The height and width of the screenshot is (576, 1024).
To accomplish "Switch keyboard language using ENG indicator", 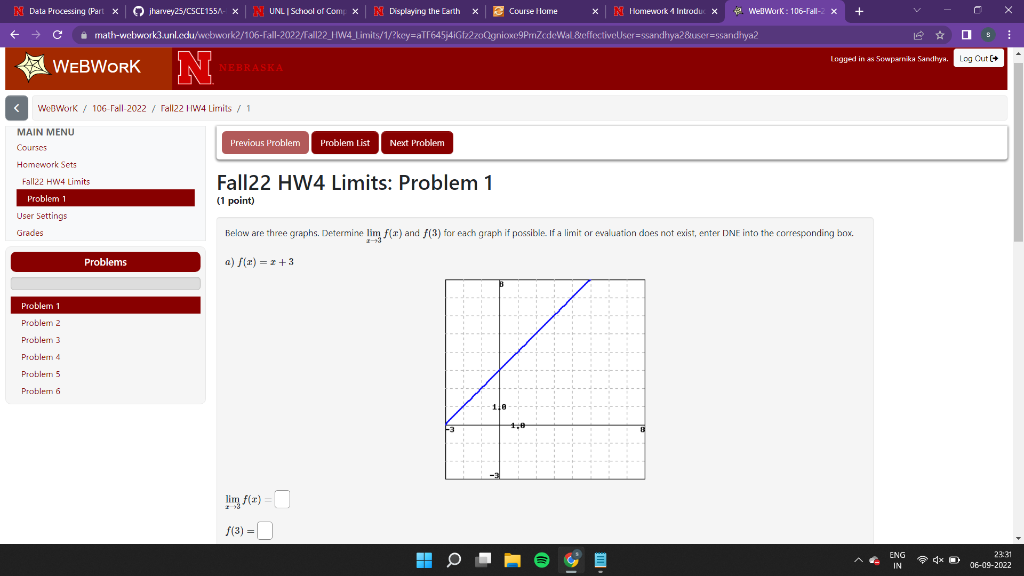I will pyautogui.click(x=897, y=560).
